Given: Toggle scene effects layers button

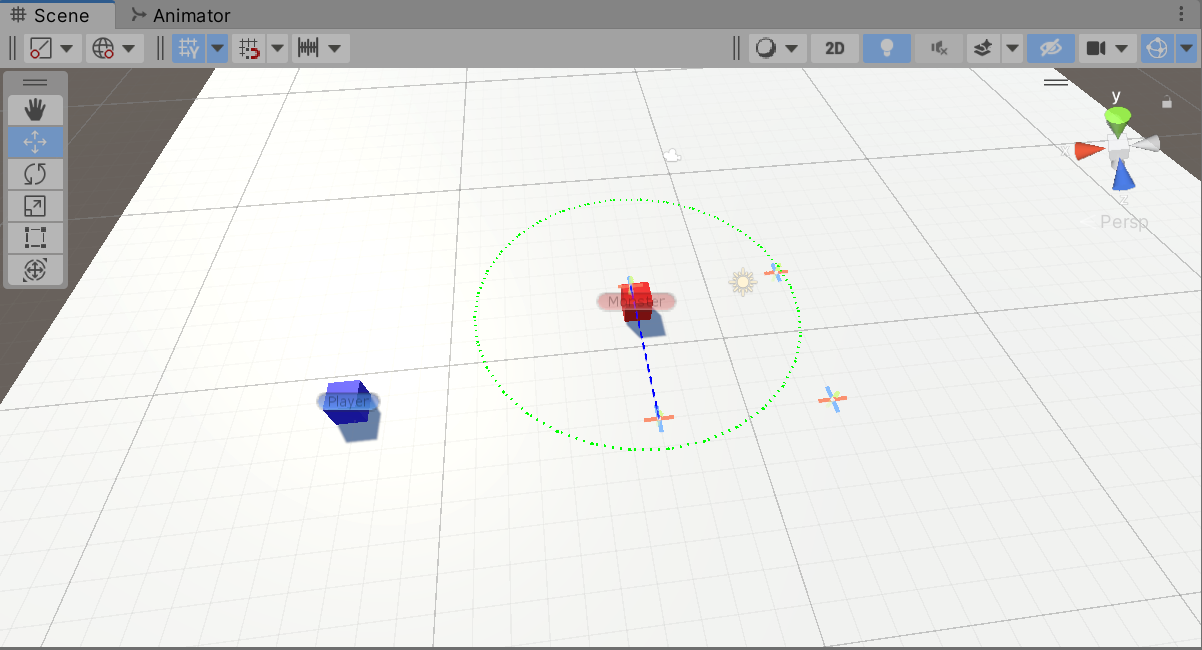Looking at the screenshot, I should click(x=983, y=48).
